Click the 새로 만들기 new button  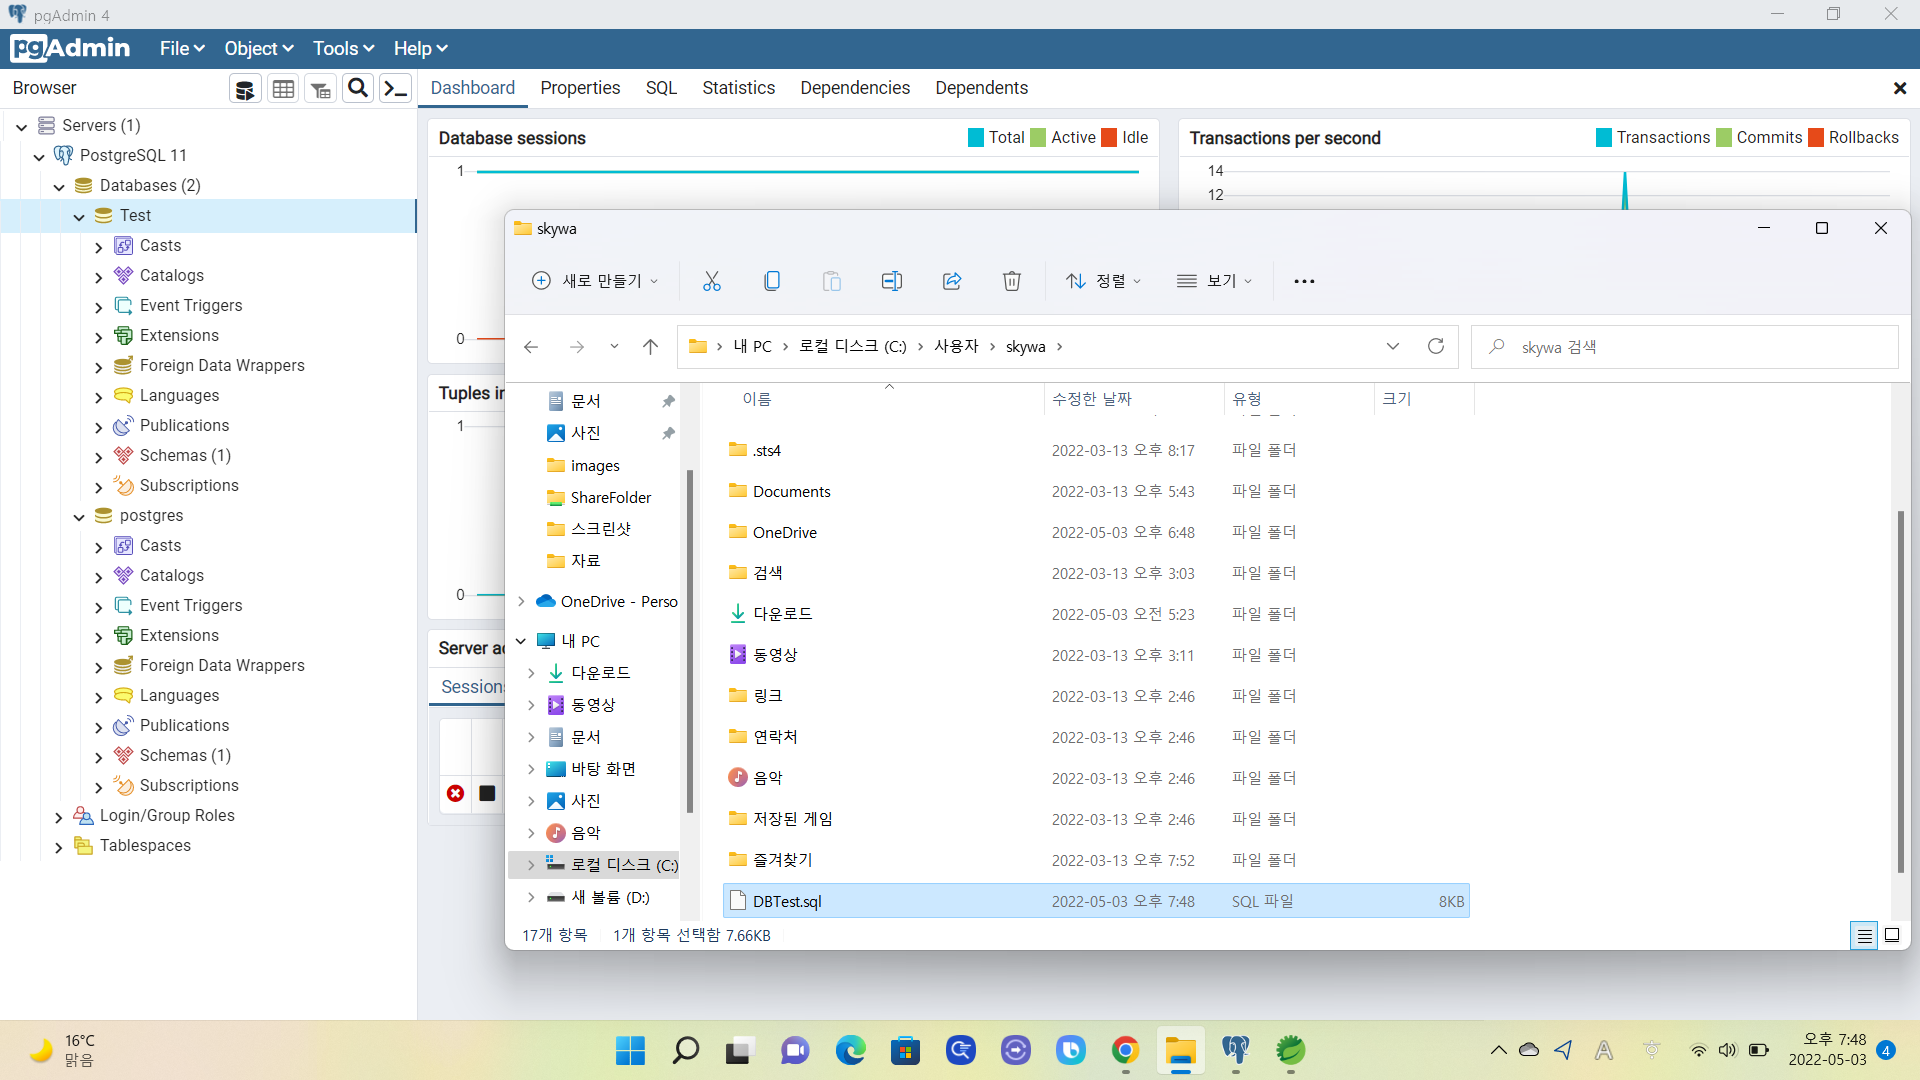(x=595, y=281)
